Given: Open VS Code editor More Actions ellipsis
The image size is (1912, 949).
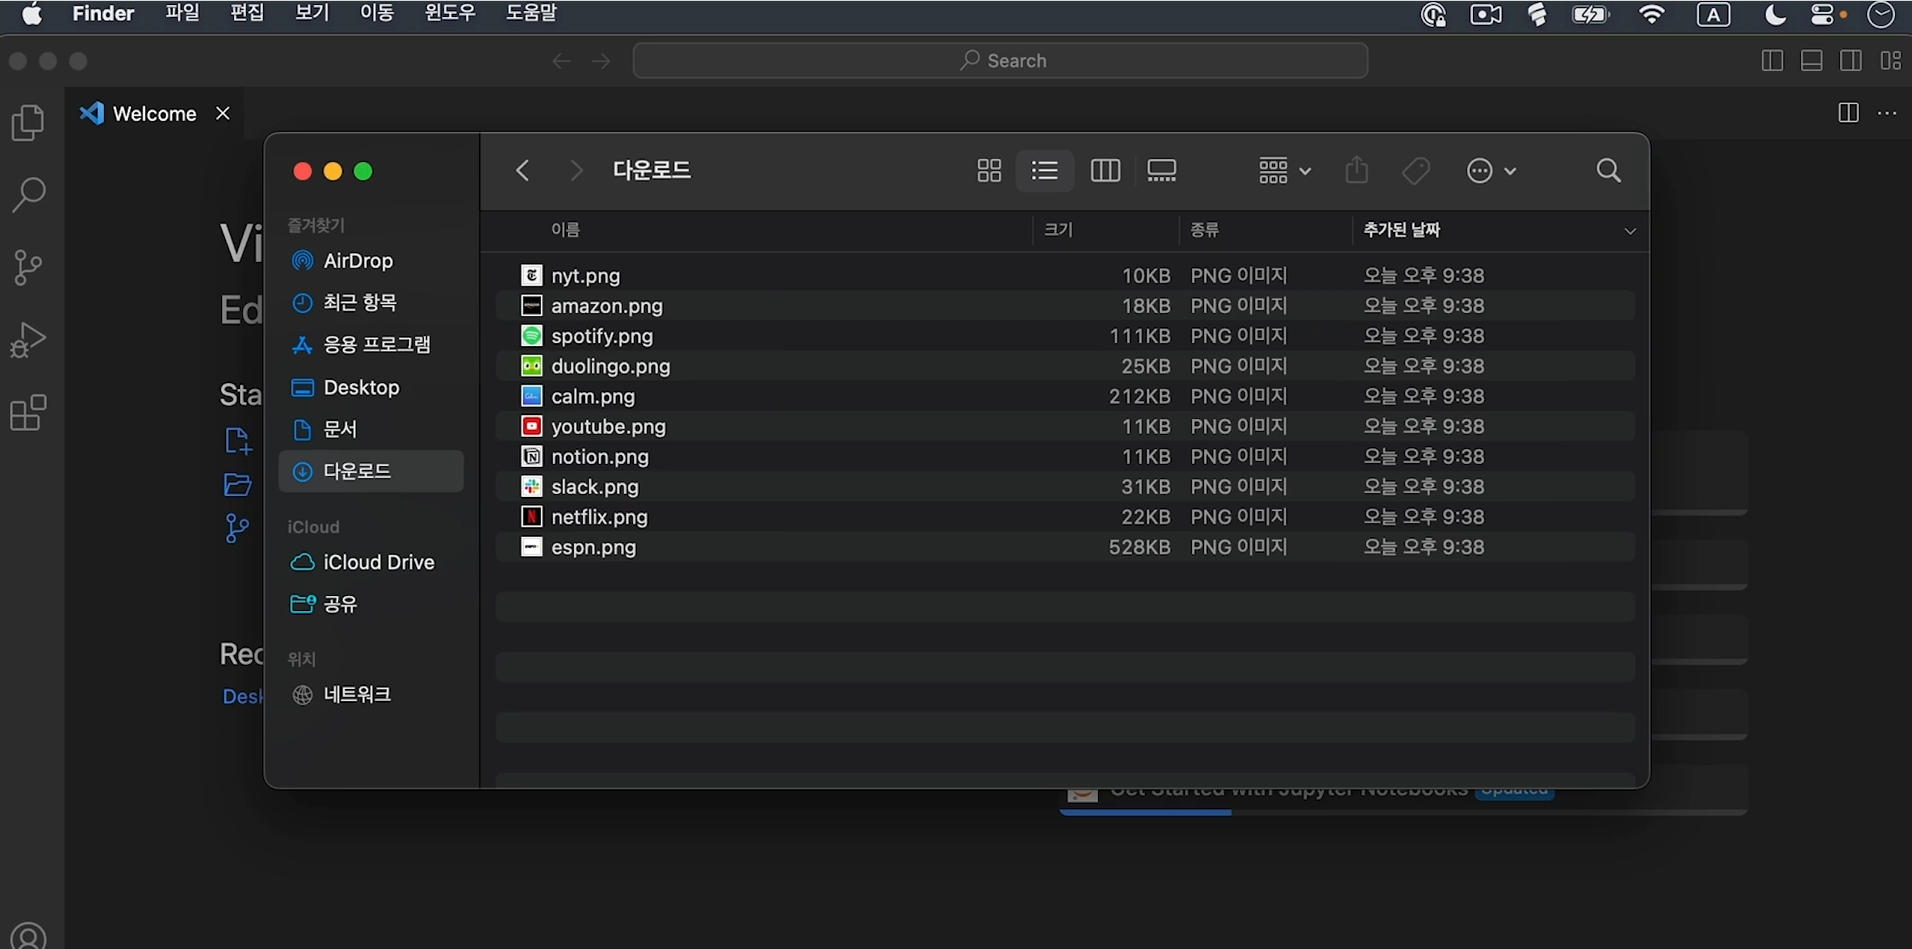Looking at the screenshot, I should (1887, 113).
